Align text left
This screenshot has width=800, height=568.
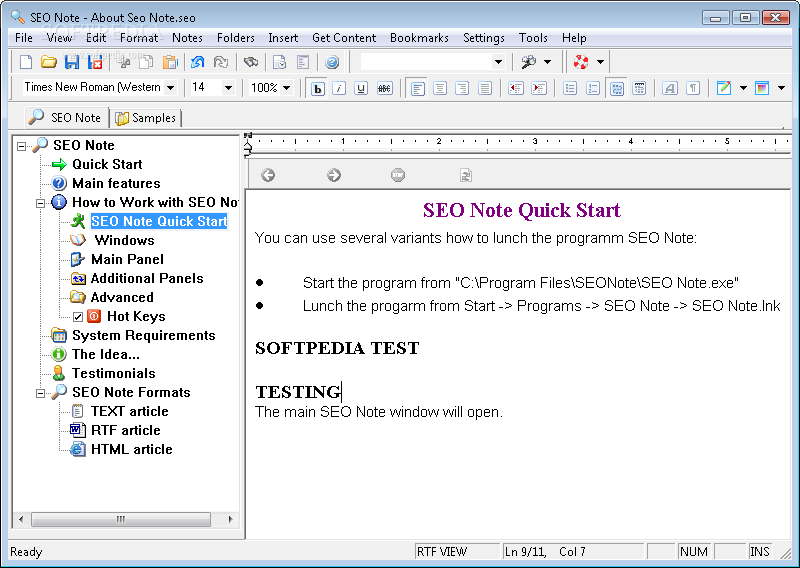[x=417, y=88]
